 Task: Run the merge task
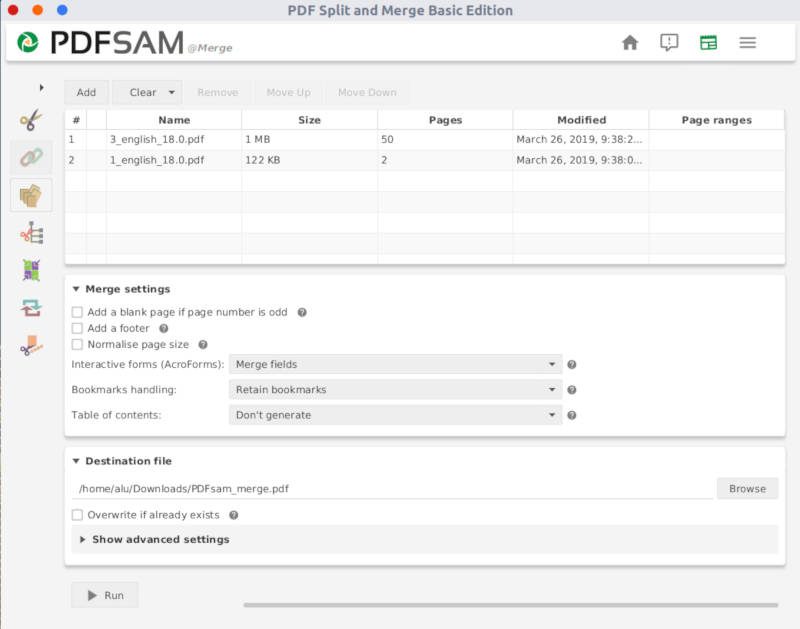(105, 595)
